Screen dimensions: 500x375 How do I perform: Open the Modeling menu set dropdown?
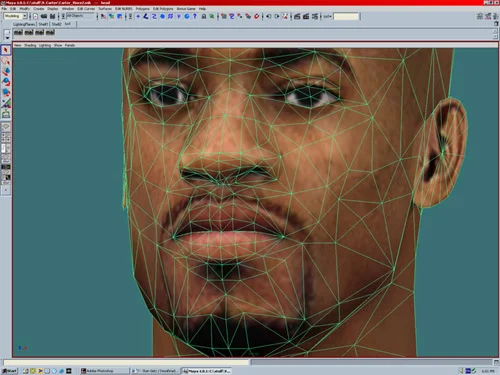click(x=15, y=16)
